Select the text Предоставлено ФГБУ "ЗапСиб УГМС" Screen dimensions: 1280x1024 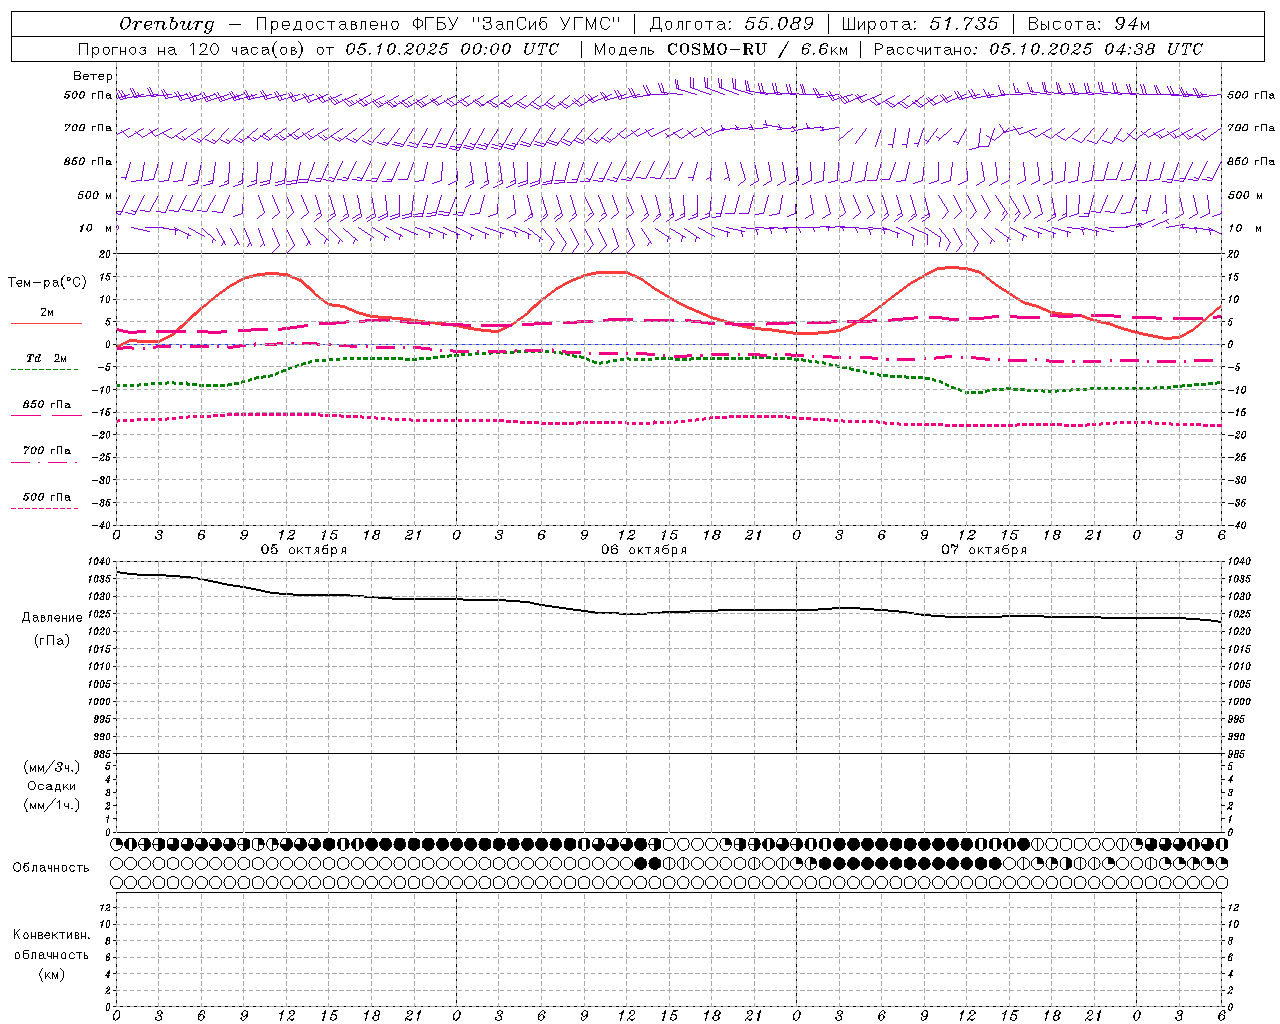(438, 24)
